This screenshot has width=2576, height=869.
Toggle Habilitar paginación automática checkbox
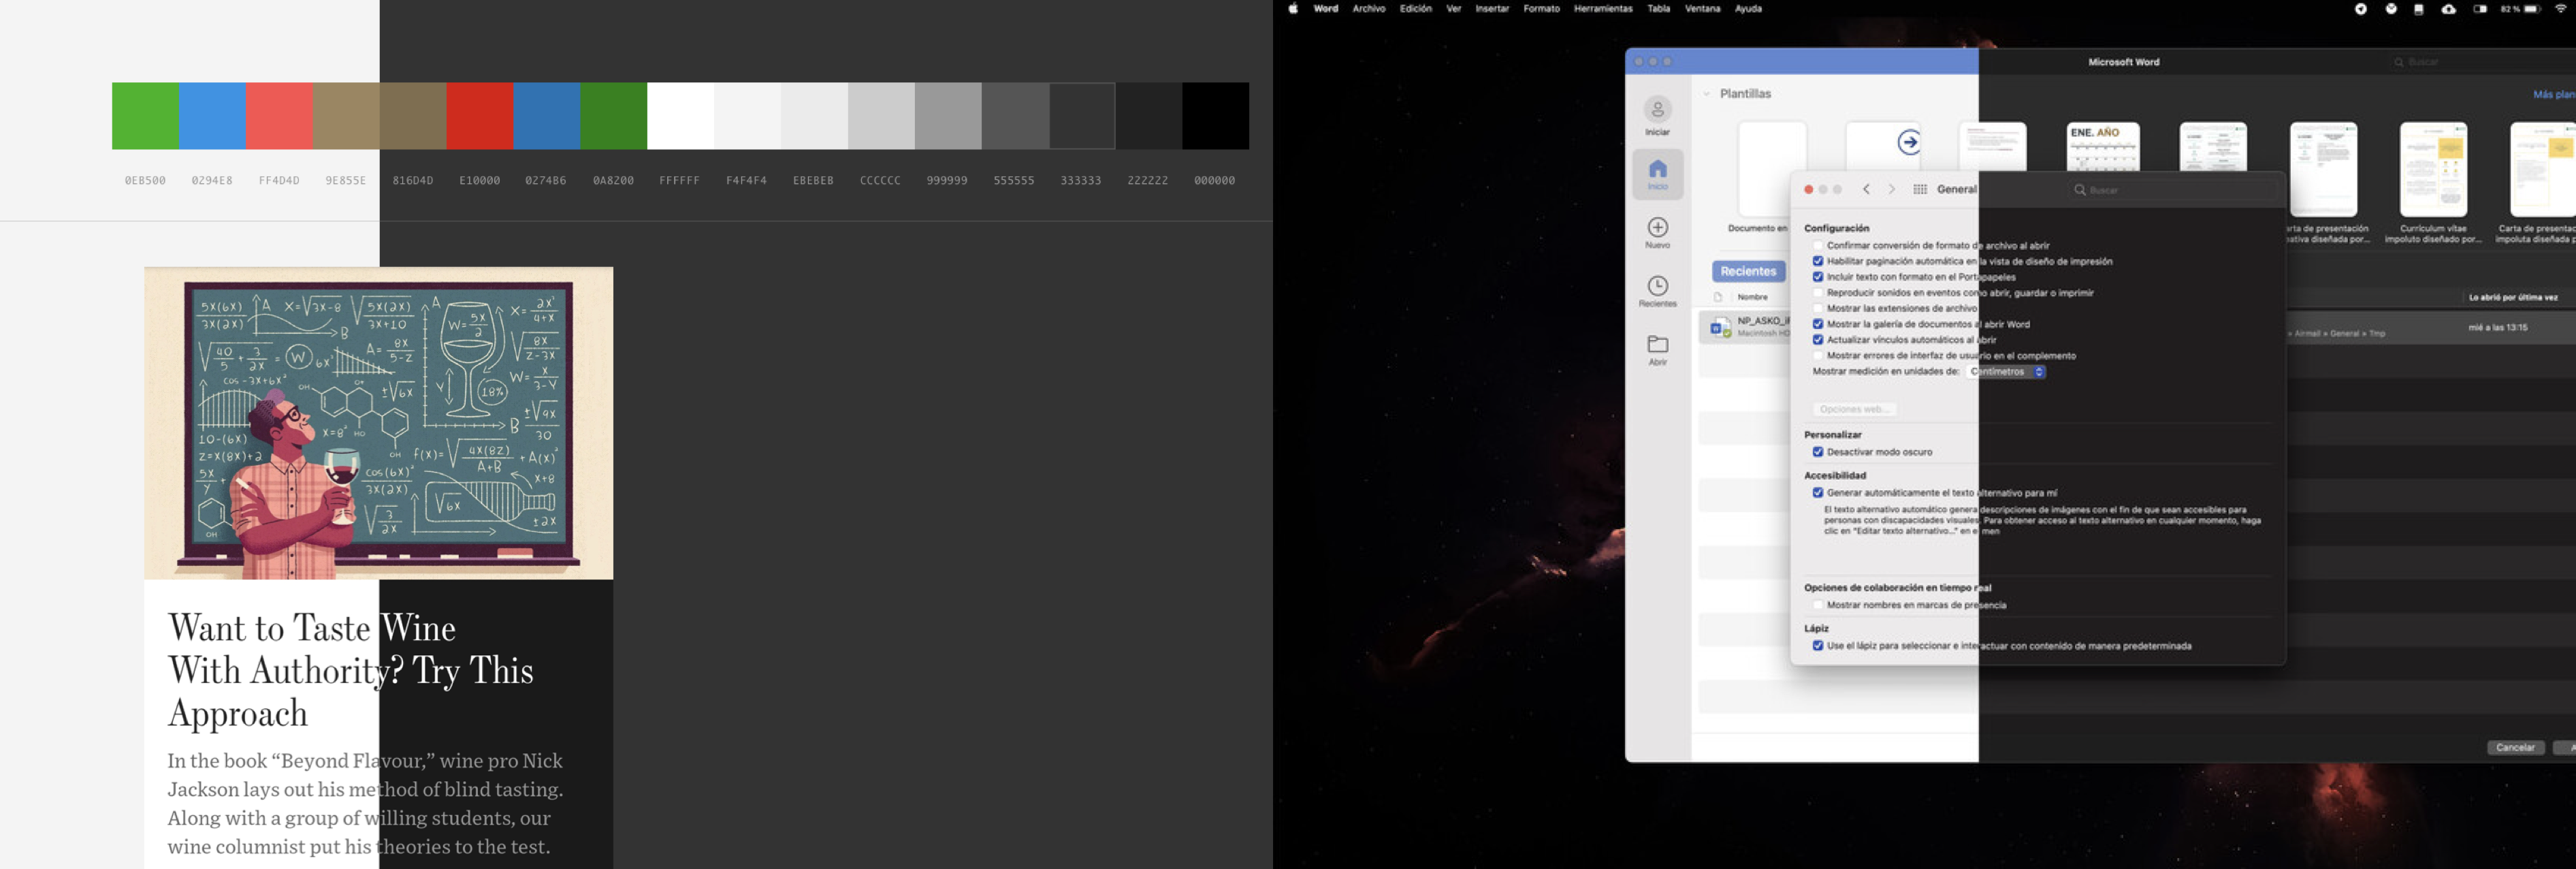pyautogui.click(x=1818, y=262)
